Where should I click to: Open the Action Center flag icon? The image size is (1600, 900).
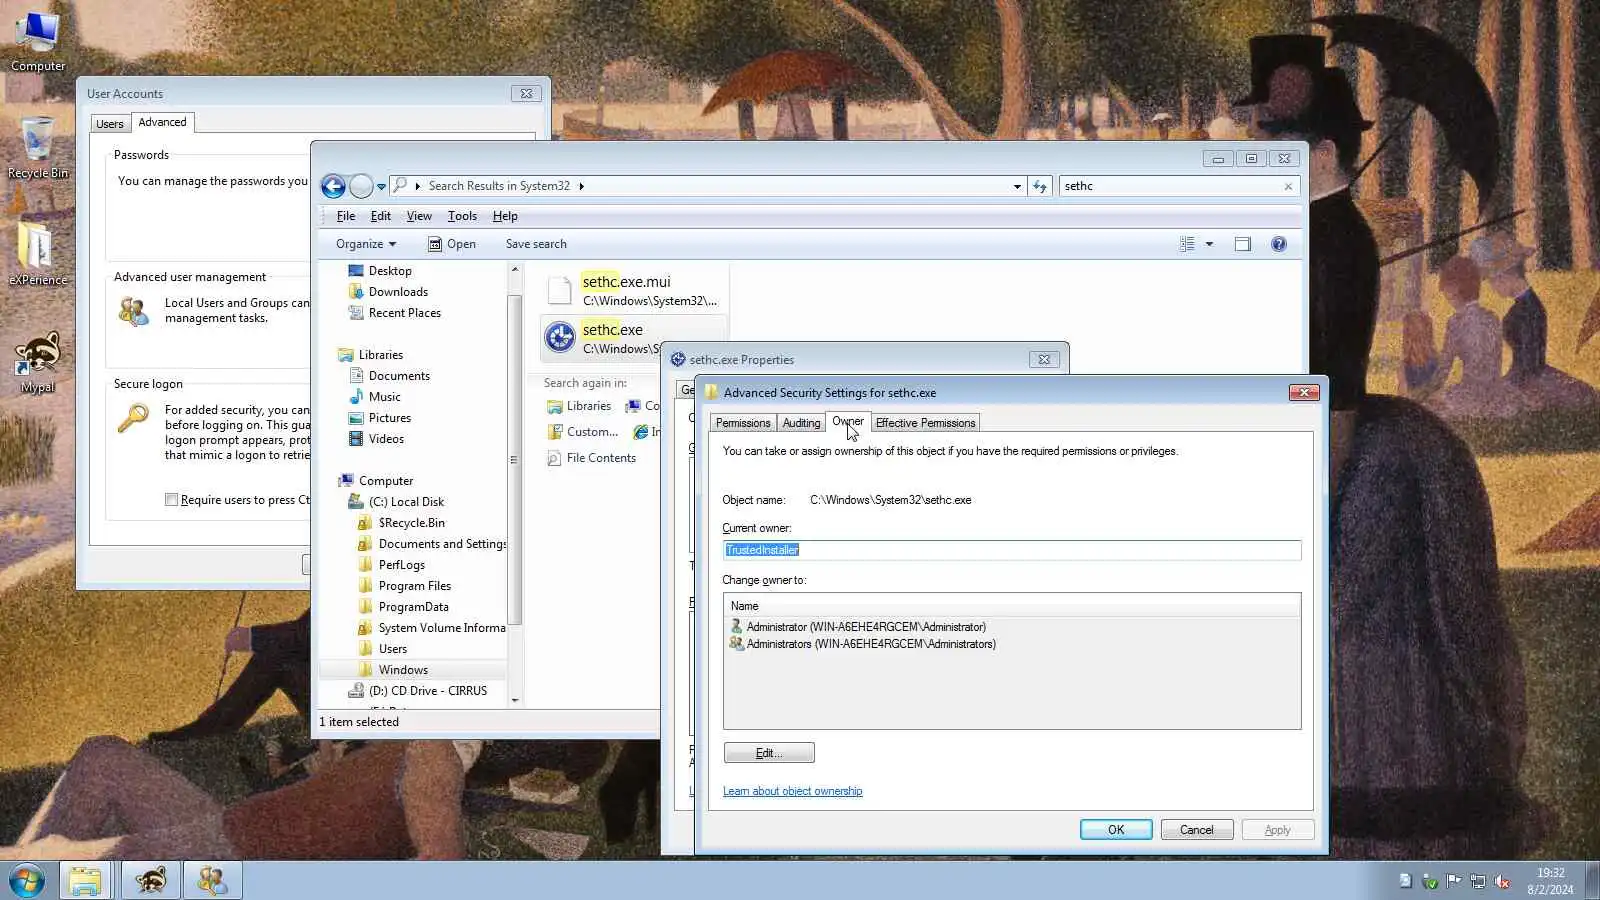point(1453,881)
